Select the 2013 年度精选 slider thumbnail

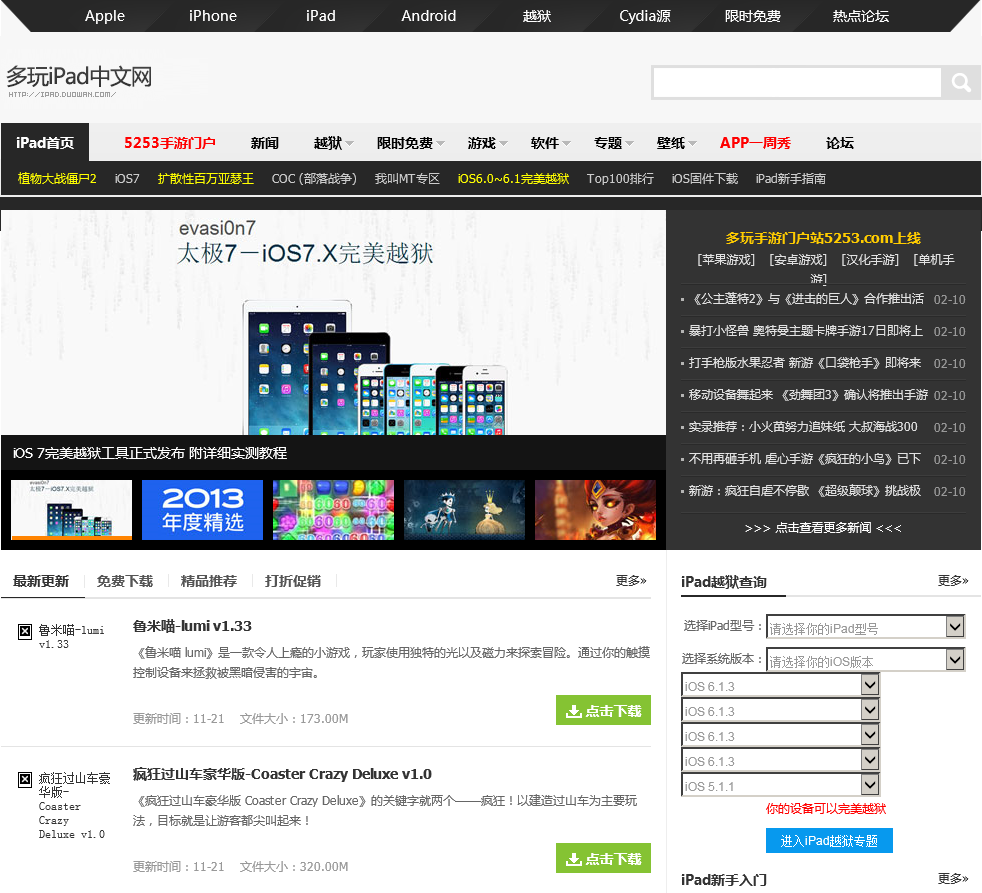point(202,510)
